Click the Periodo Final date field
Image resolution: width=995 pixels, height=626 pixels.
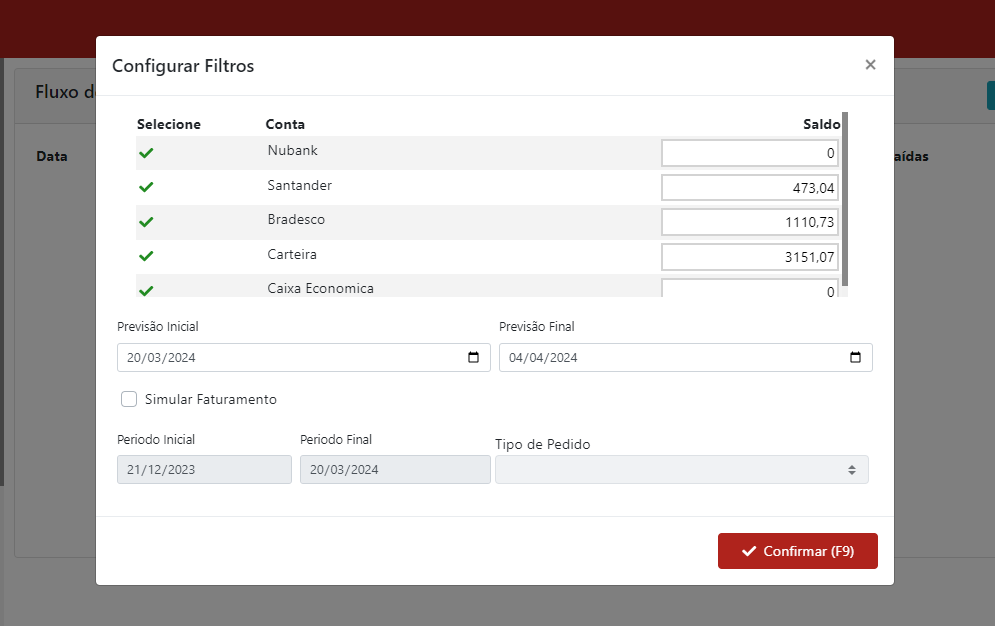pos(395,470)
